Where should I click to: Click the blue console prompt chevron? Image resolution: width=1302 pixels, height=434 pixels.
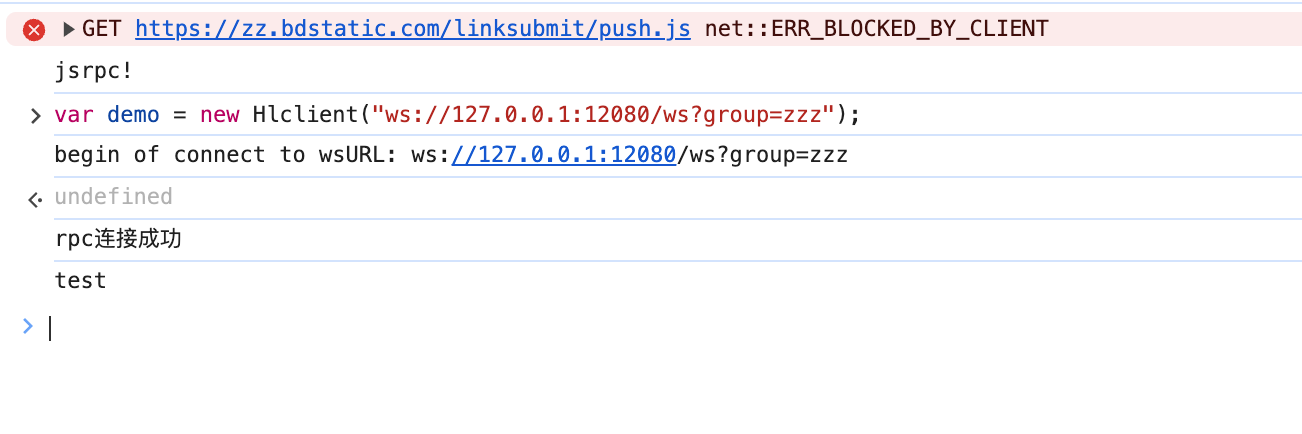(x=28, y=325)
